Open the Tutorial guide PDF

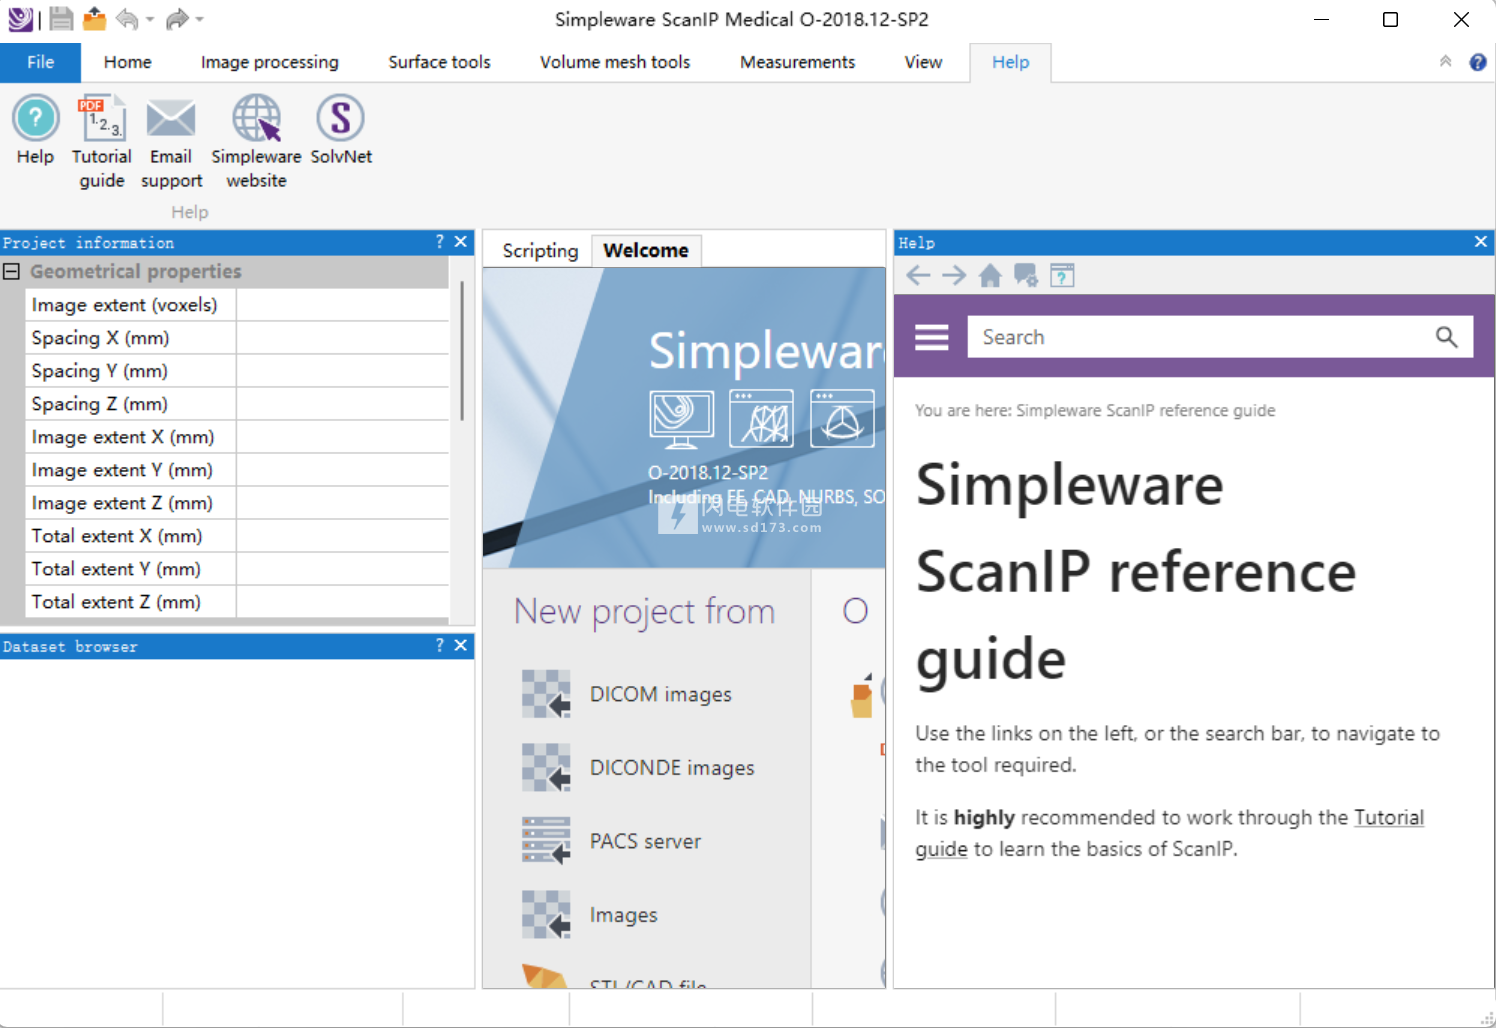(x=101, y=141)
